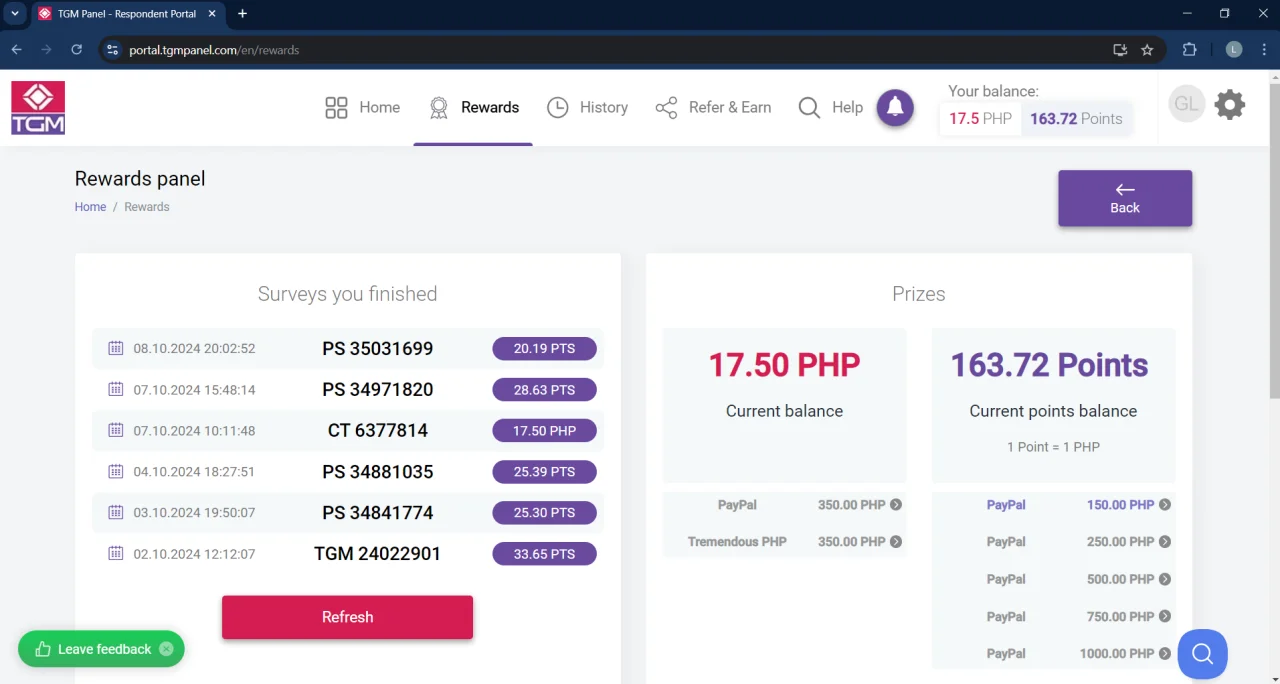The height and width of the screenshot is (684, 1280).
Task: Close the TGM Panel browser tab
Action: (x=211, y=14)
